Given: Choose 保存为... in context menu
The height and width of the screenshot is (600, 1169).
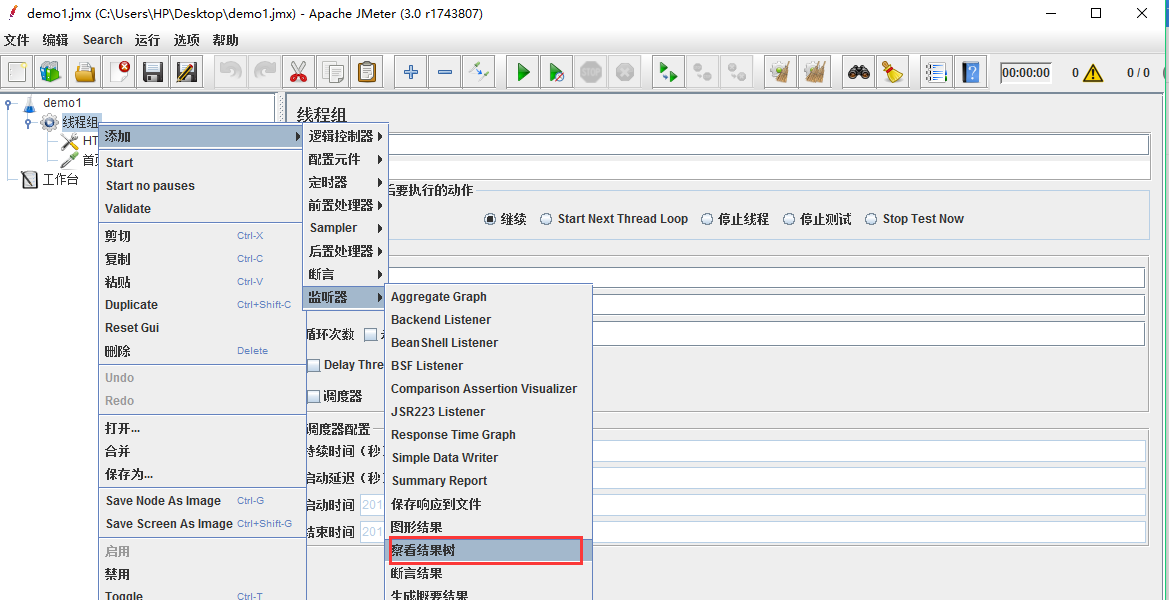Looking at the screenshot, I should (201, 474).
